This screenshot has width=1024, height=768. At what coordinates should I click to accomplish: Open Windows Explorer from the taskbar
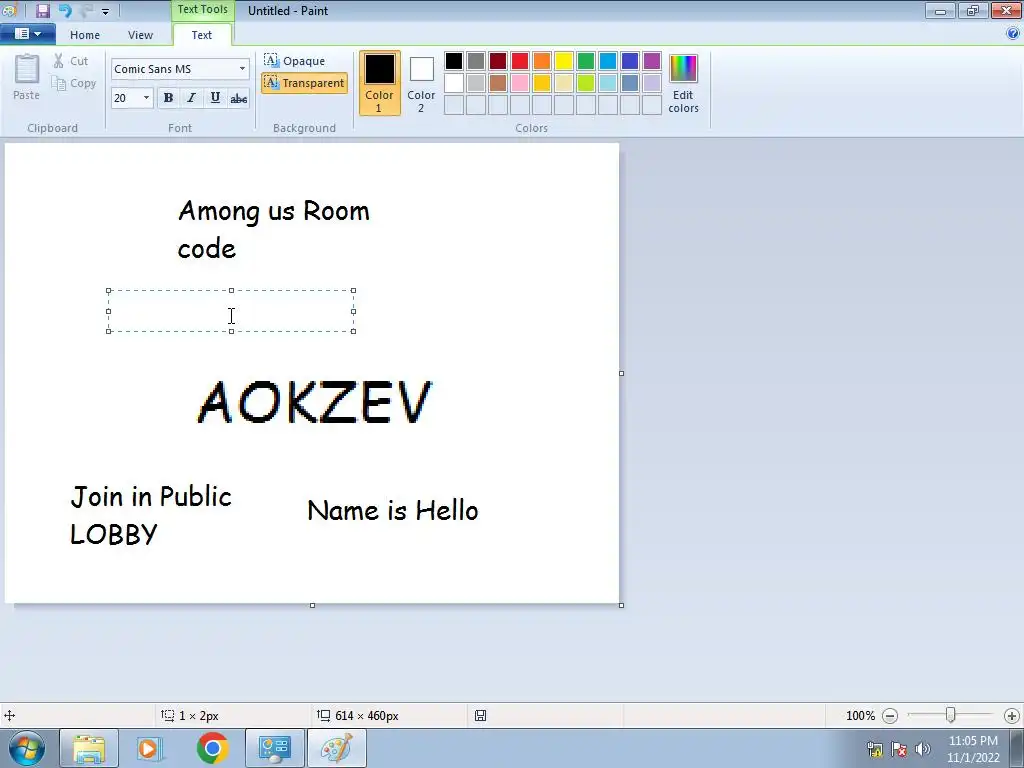(x=89, y=748)
